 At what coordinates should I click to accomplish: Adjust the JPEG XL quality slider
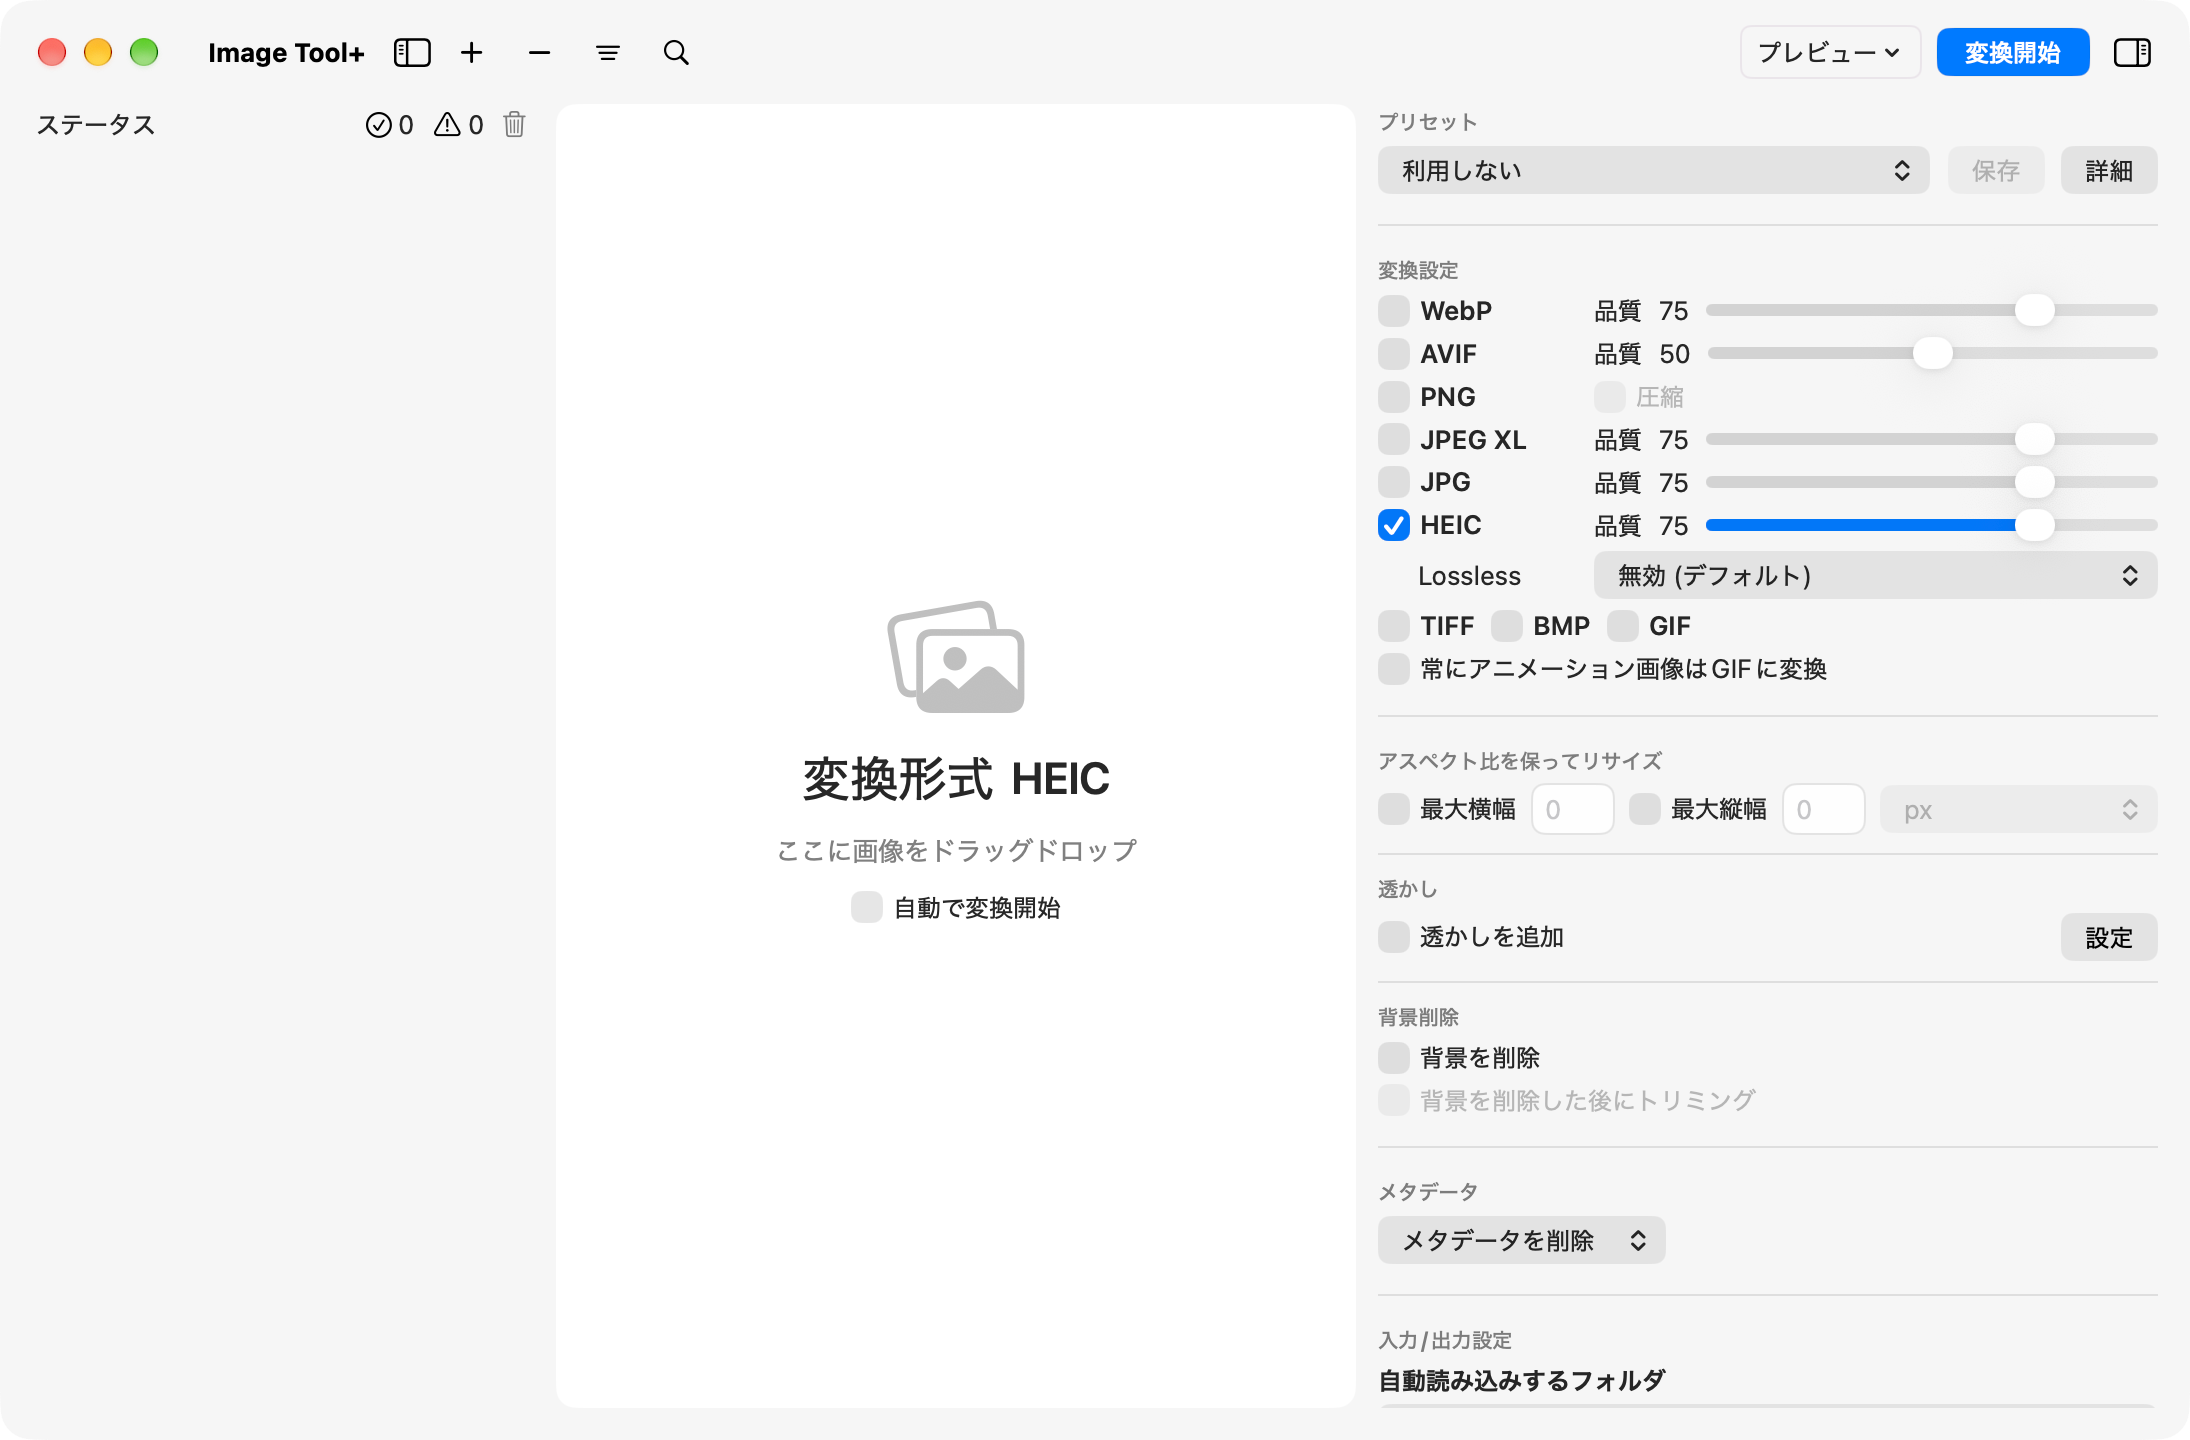pyautogui.click(x=1932, y=440)
